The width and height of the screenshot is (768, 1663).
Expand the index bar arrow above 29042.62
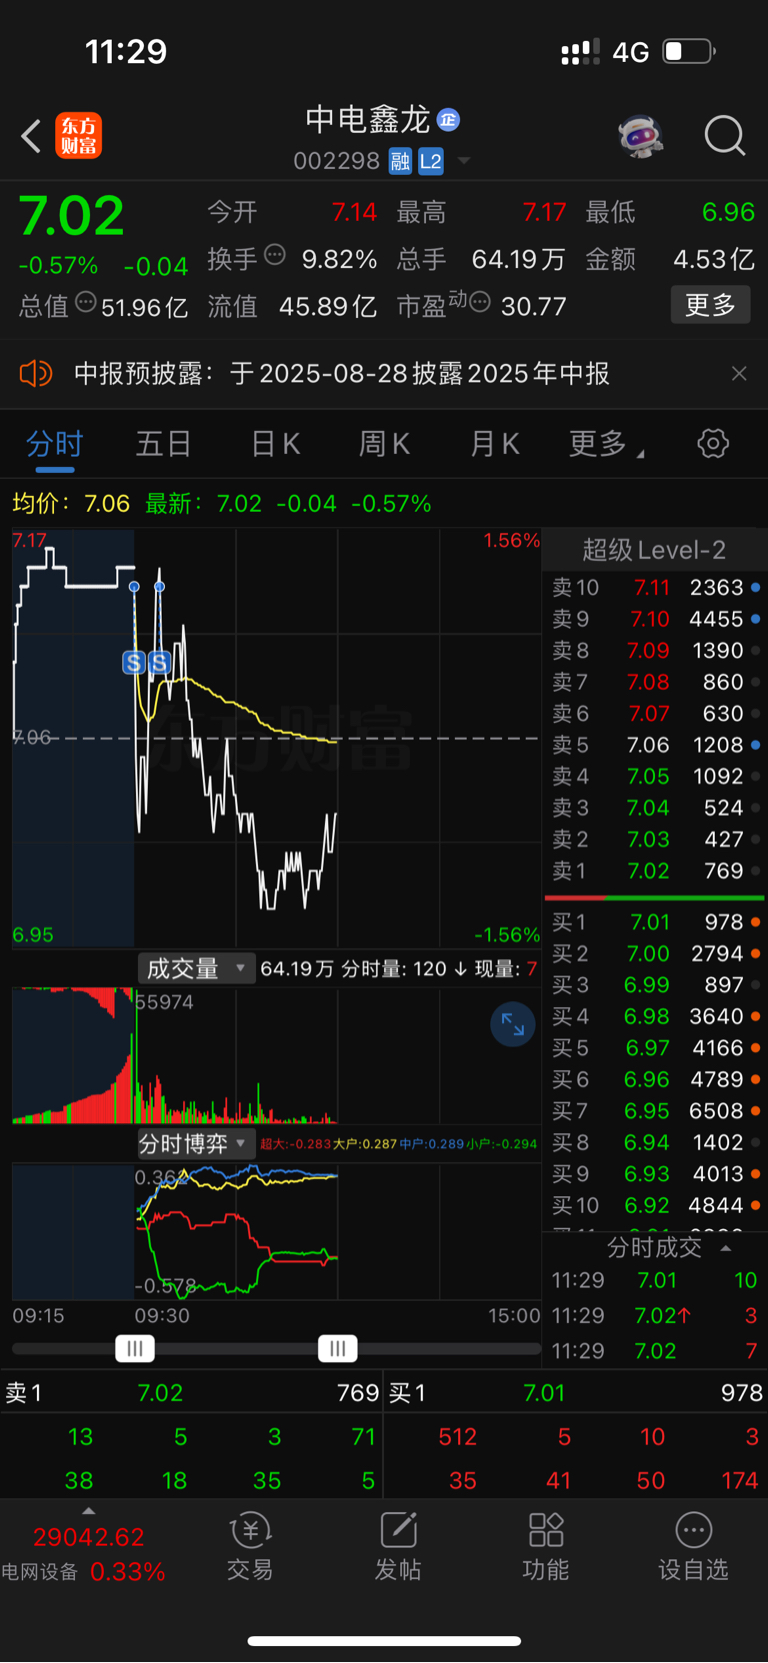click(89, 1511)
